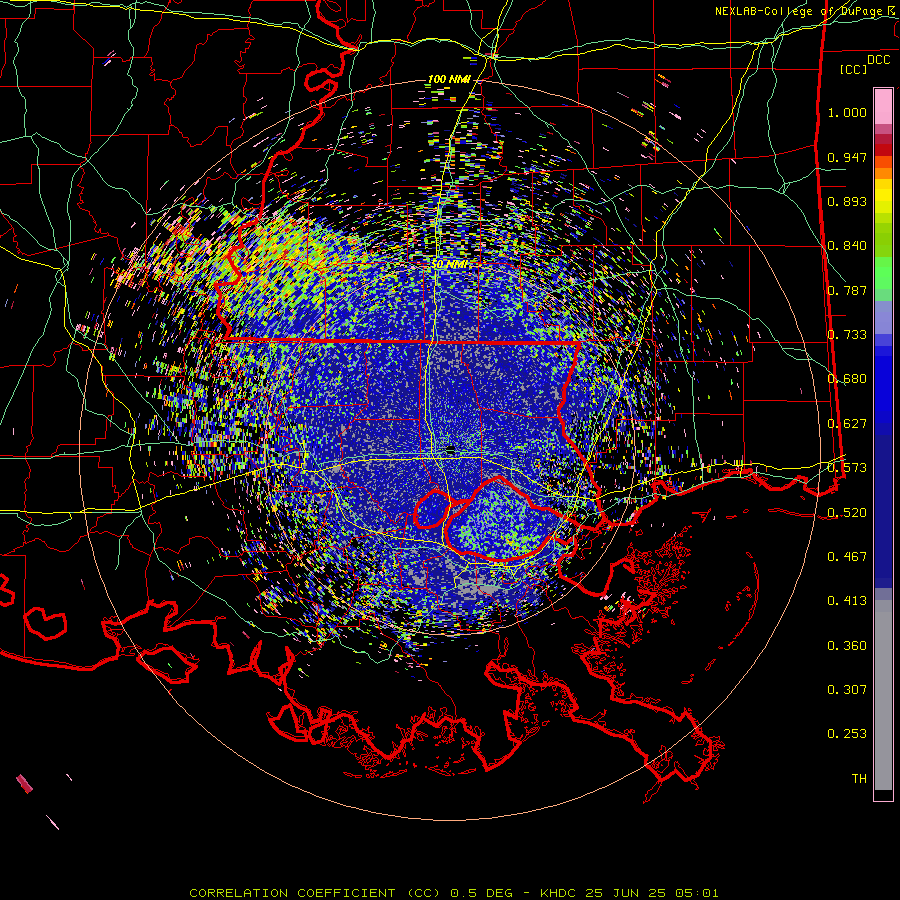Click inside the small round lake outline
Viewport: 900px width, 900px height.
point(431,510)
